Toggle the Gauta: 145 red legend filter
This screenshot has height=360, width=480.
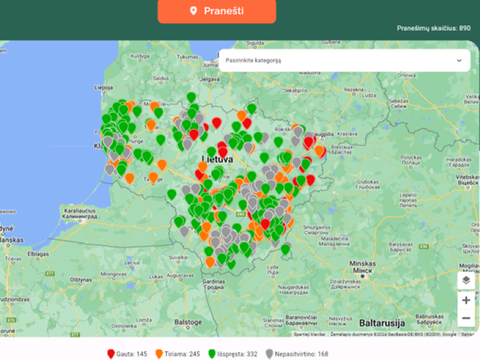click(127, 354)
